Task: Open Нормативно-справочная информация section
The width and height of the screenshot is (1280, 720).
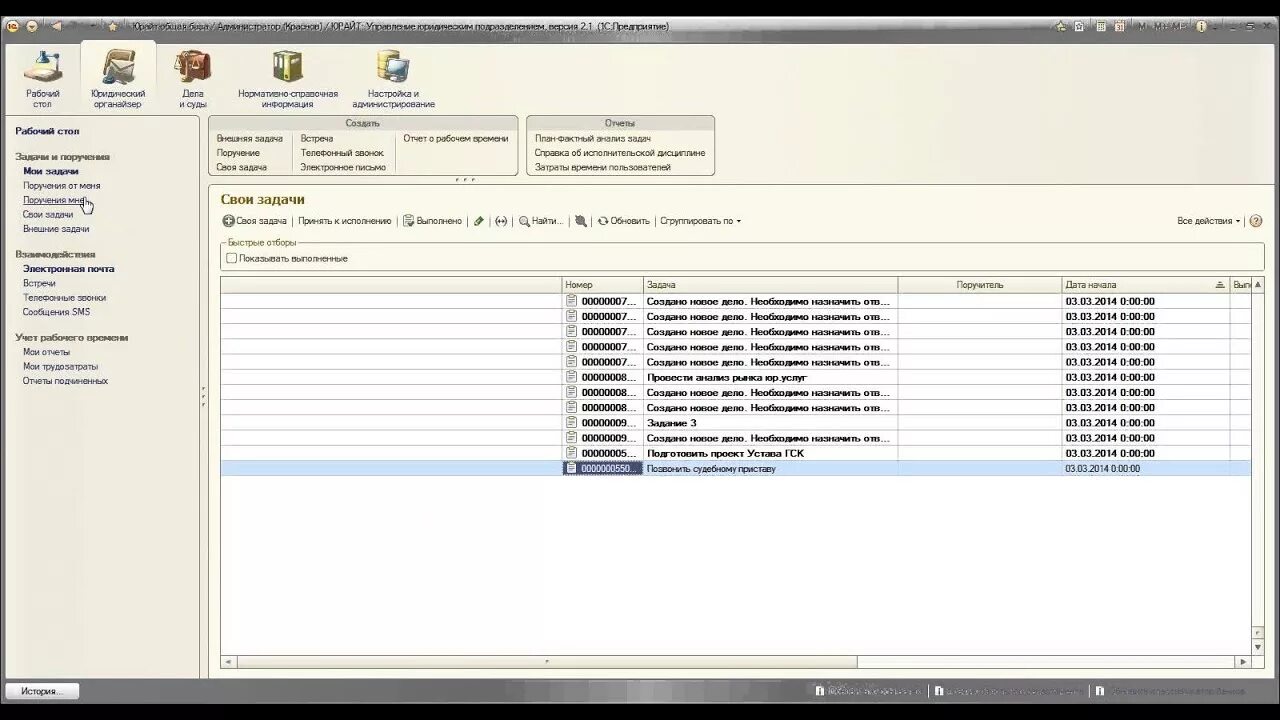Action: (288, 78)
